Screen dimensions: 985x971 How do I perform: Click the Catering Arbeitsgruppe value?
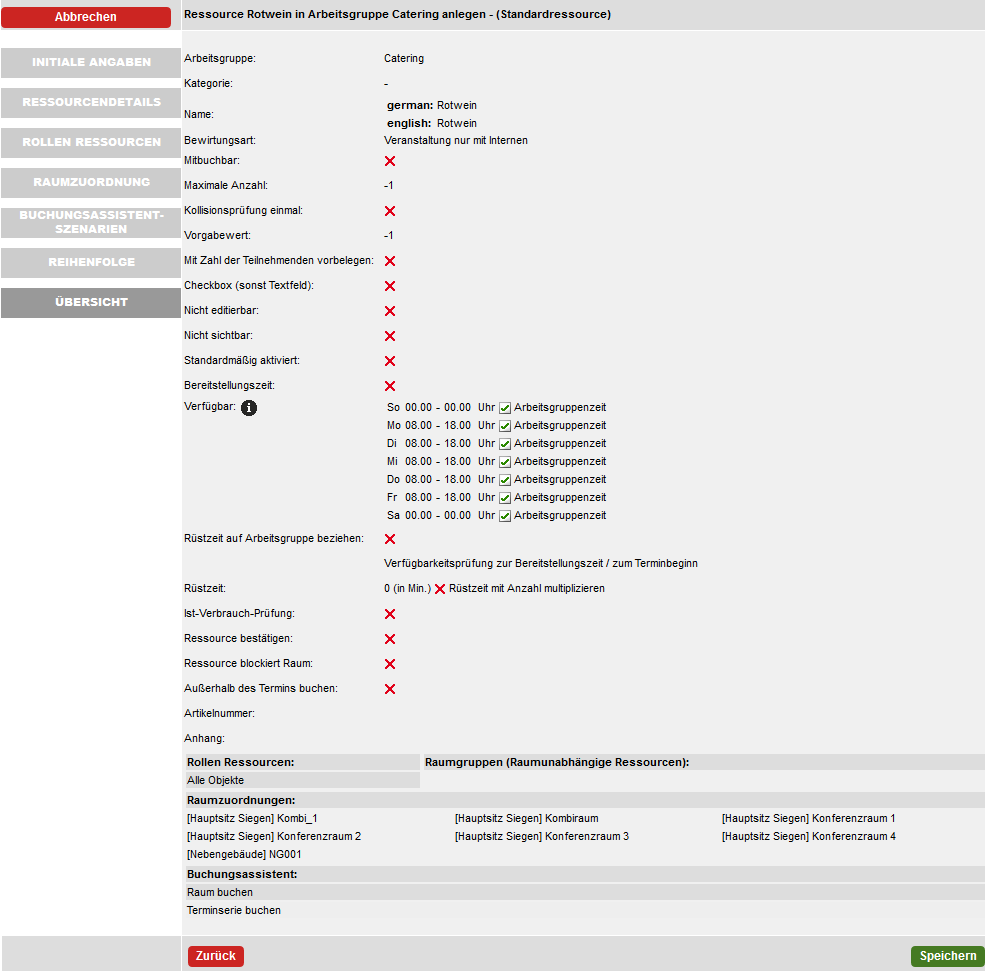[x=404, y=58]
